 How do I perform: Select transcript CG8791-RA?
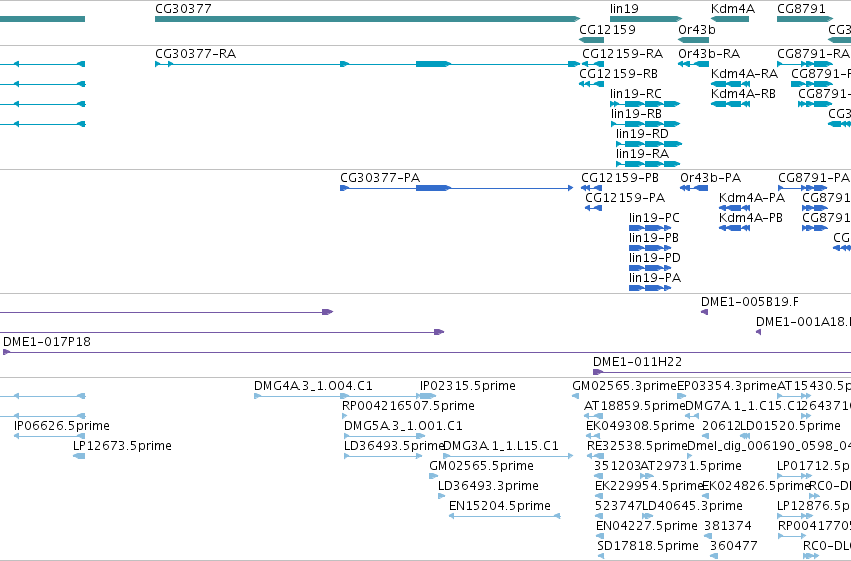coord(813,54)
